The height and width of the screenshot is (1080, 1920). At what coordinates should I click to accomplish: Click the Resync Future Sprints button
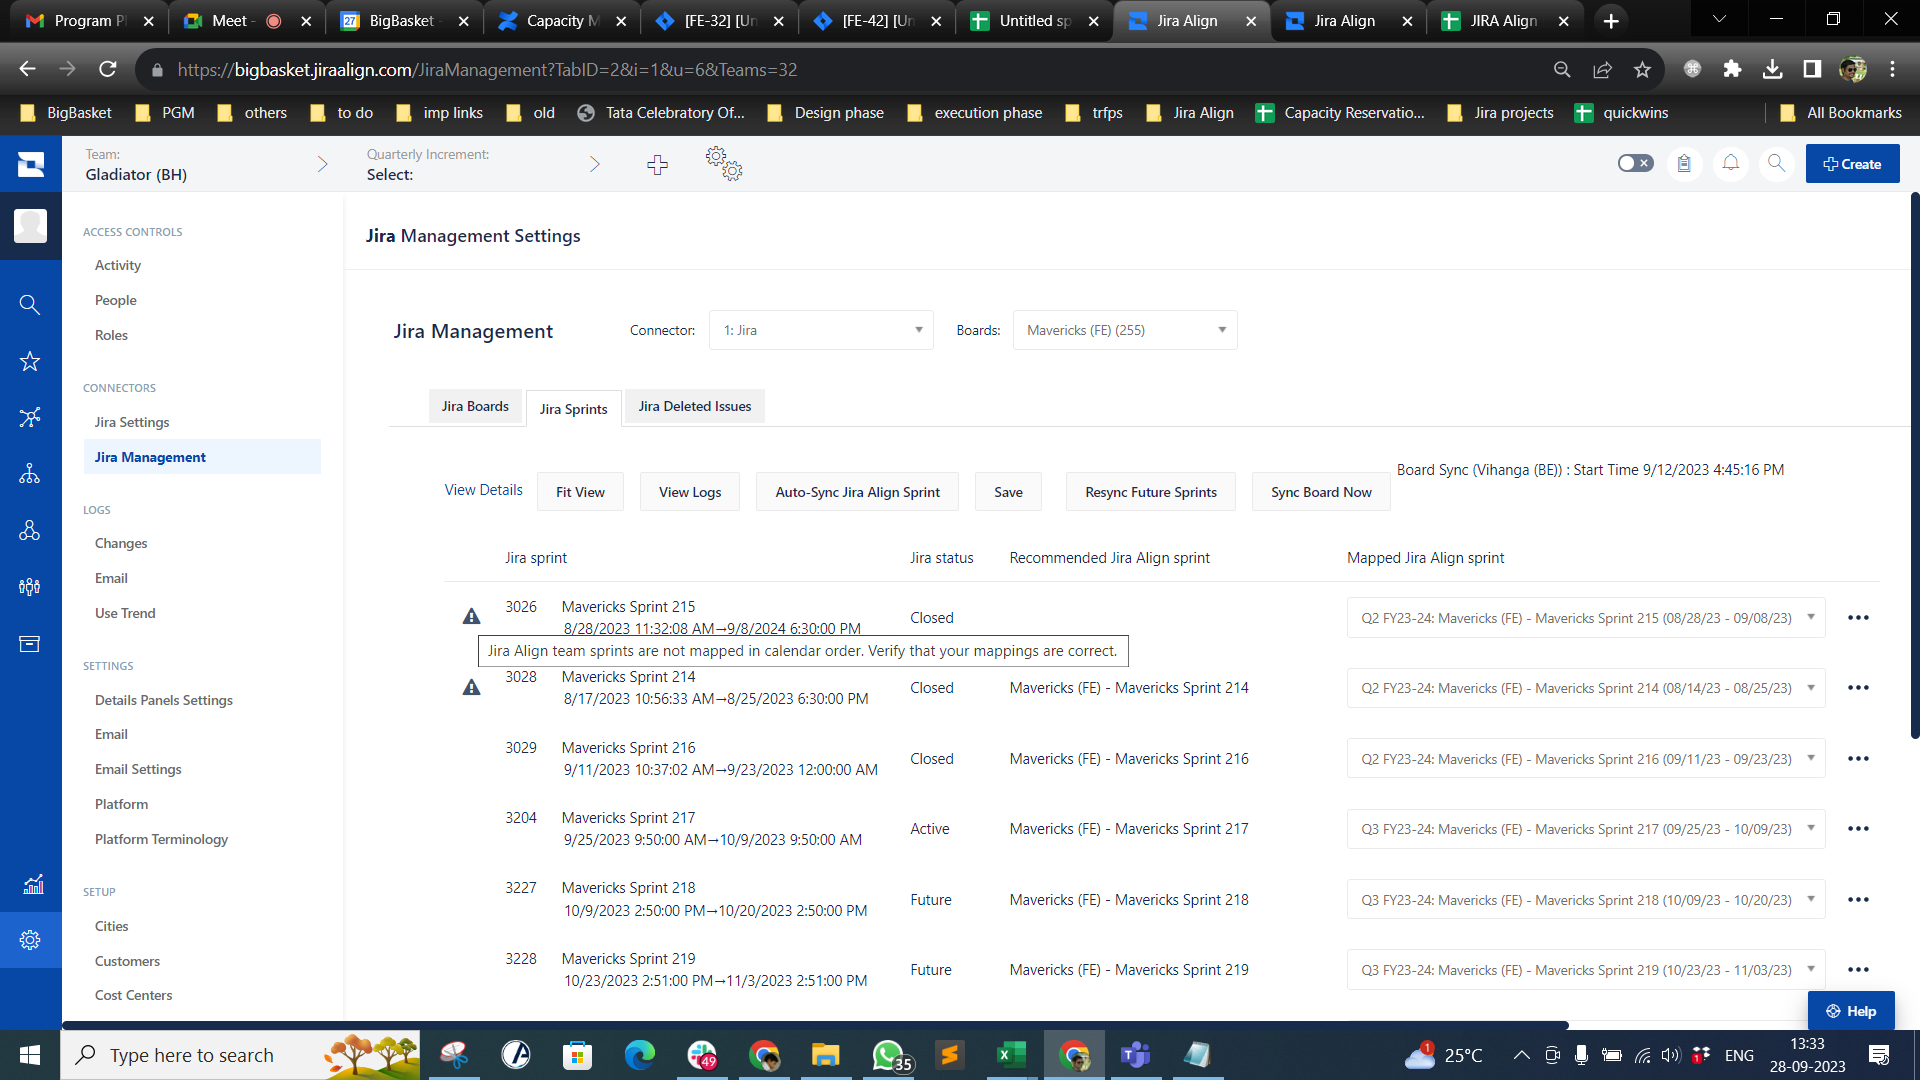tap(1150, 491)
